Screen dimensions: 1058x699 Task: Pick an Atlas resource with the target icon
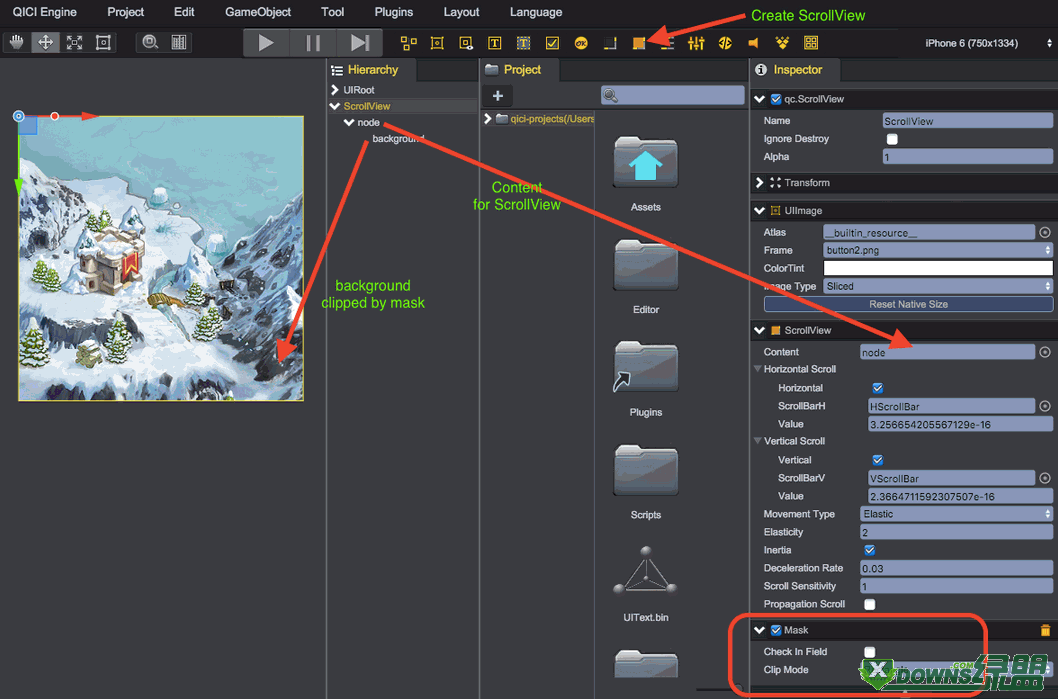pos(1045,232)
